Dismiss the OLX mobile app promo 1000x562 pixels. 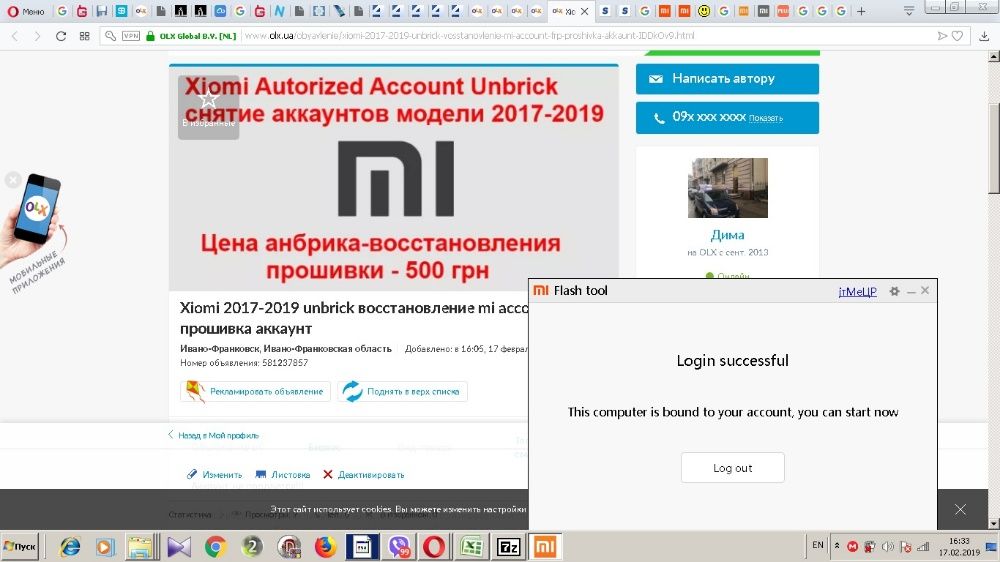pyautogui.click(x=13, y=180)
